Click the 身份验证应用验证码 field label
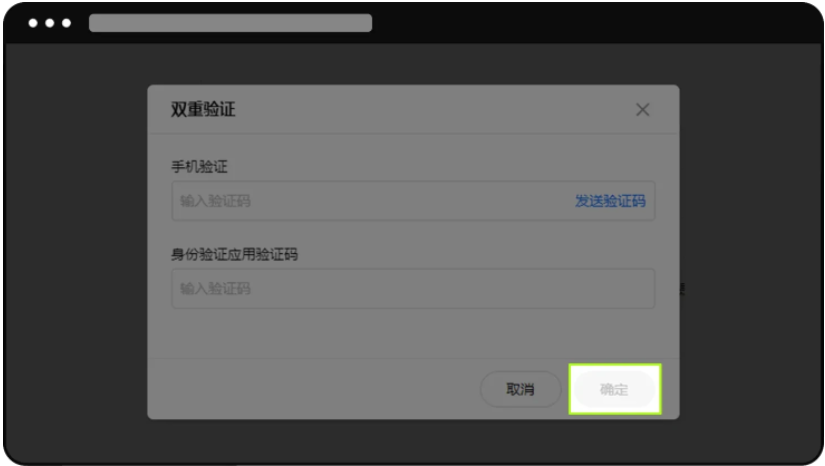Viewport: 825px width, 466px height. 234,255
